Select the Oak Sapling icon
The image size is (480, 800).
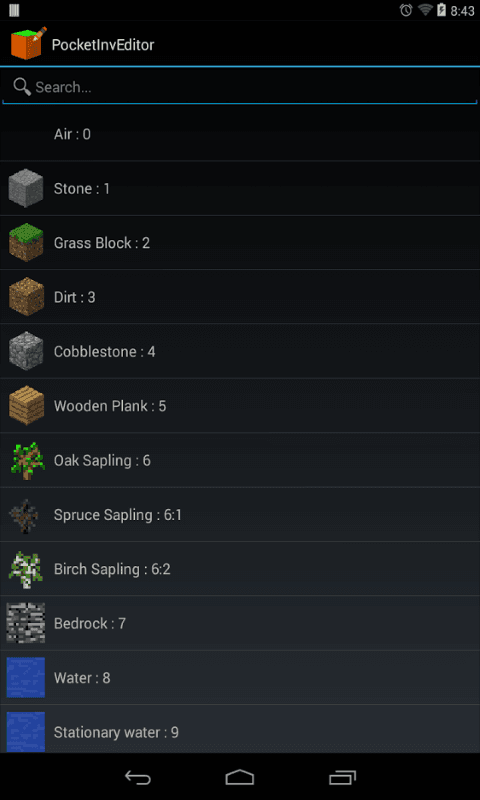(27, 460)
